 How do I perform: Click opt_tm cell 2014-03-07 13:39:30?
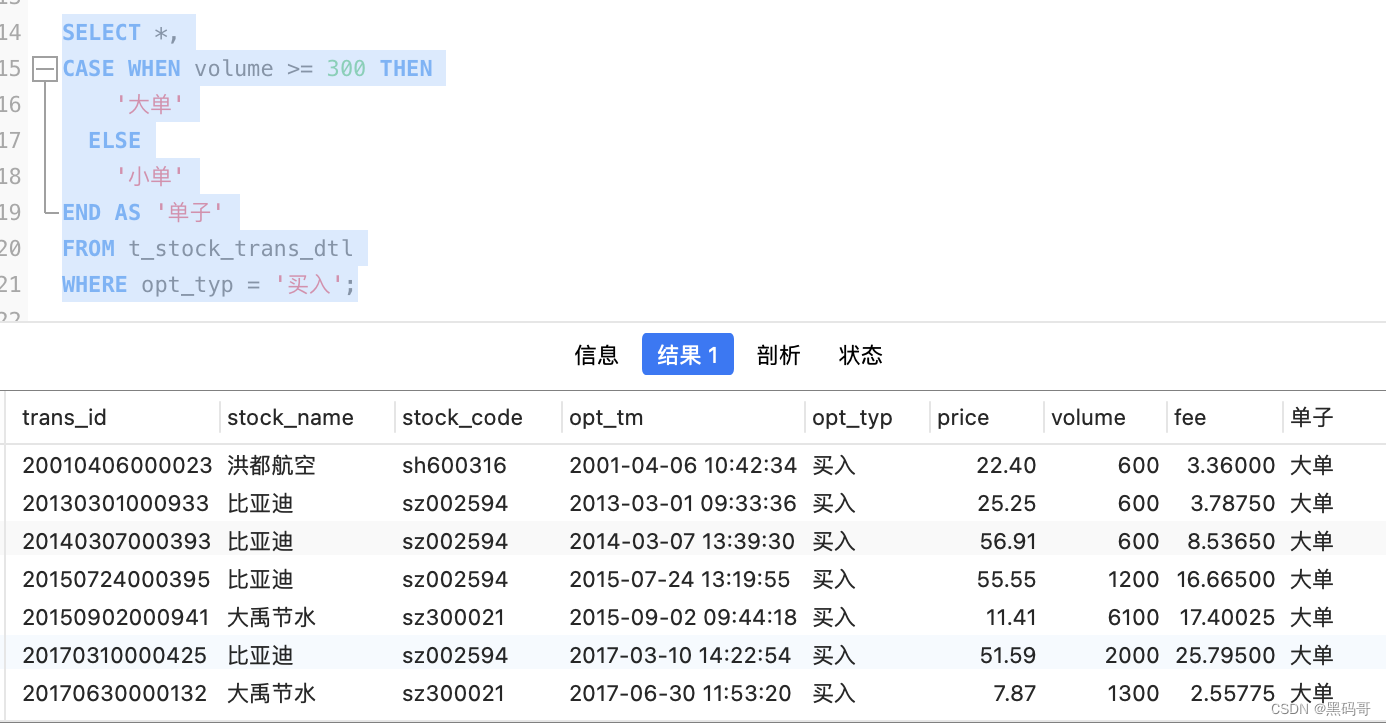(x=682, y=541)
